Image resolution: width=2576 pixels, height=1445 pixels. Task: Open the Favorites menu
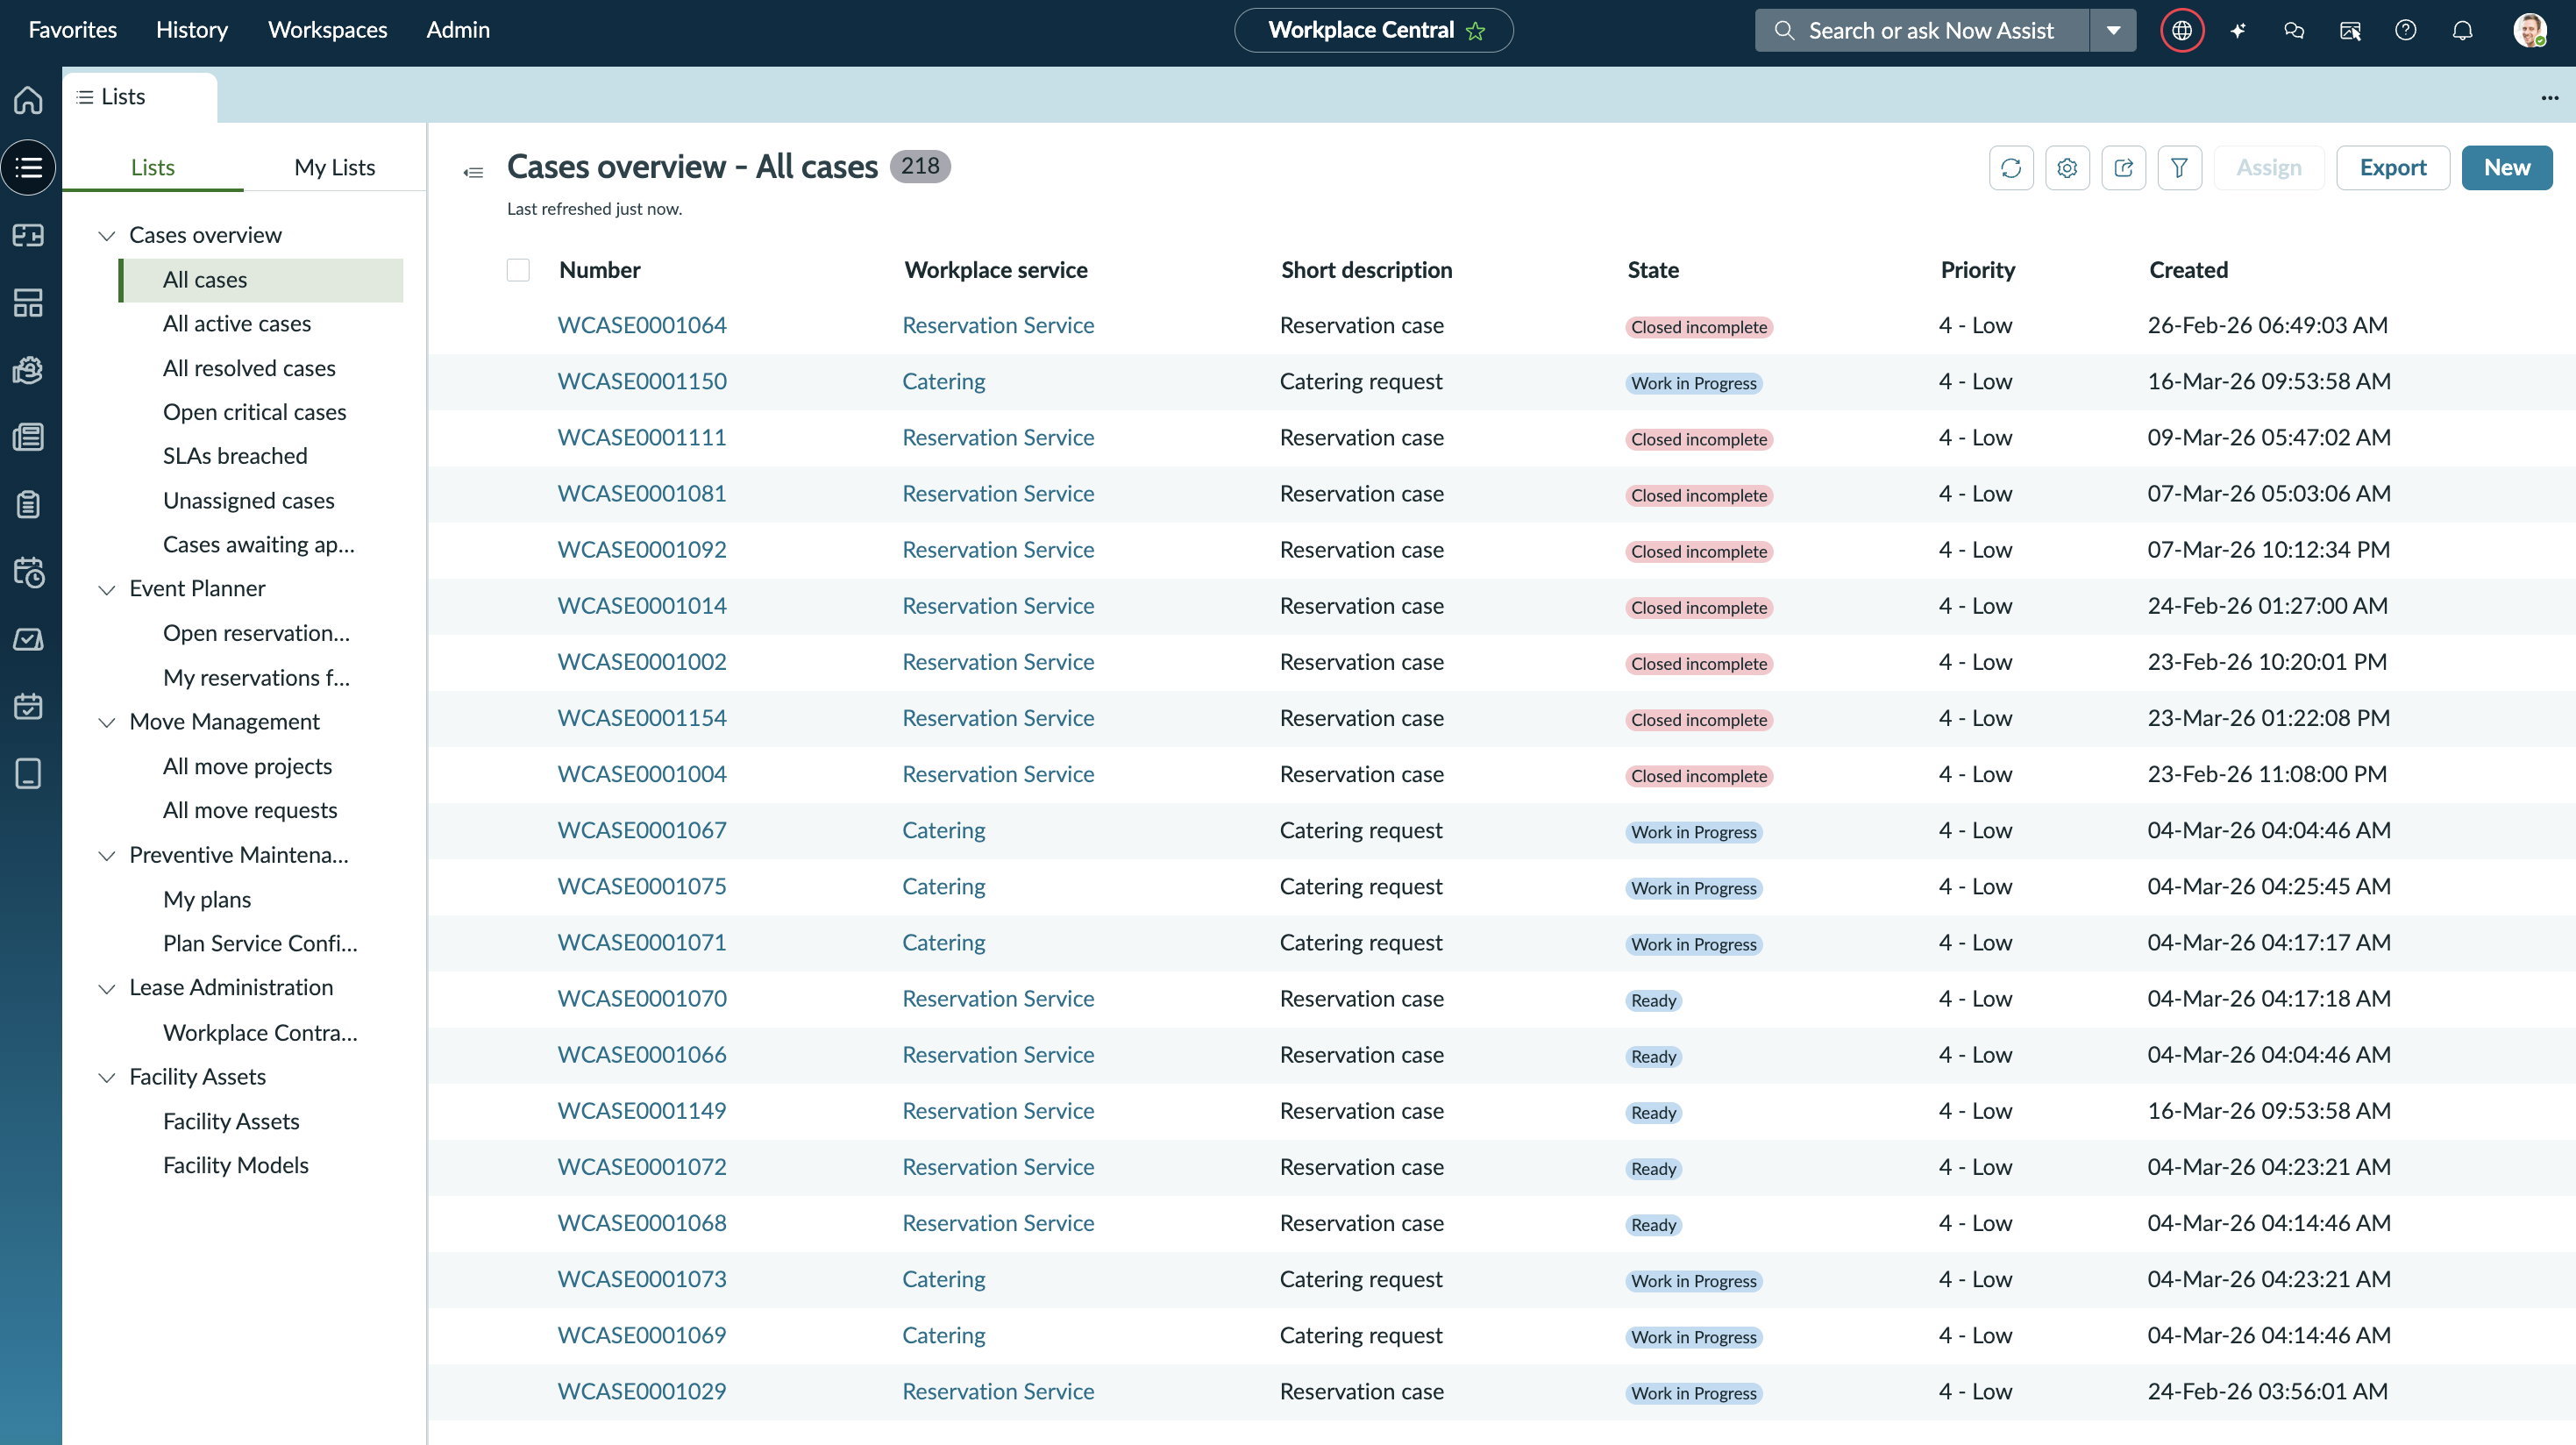coord(73,30)
